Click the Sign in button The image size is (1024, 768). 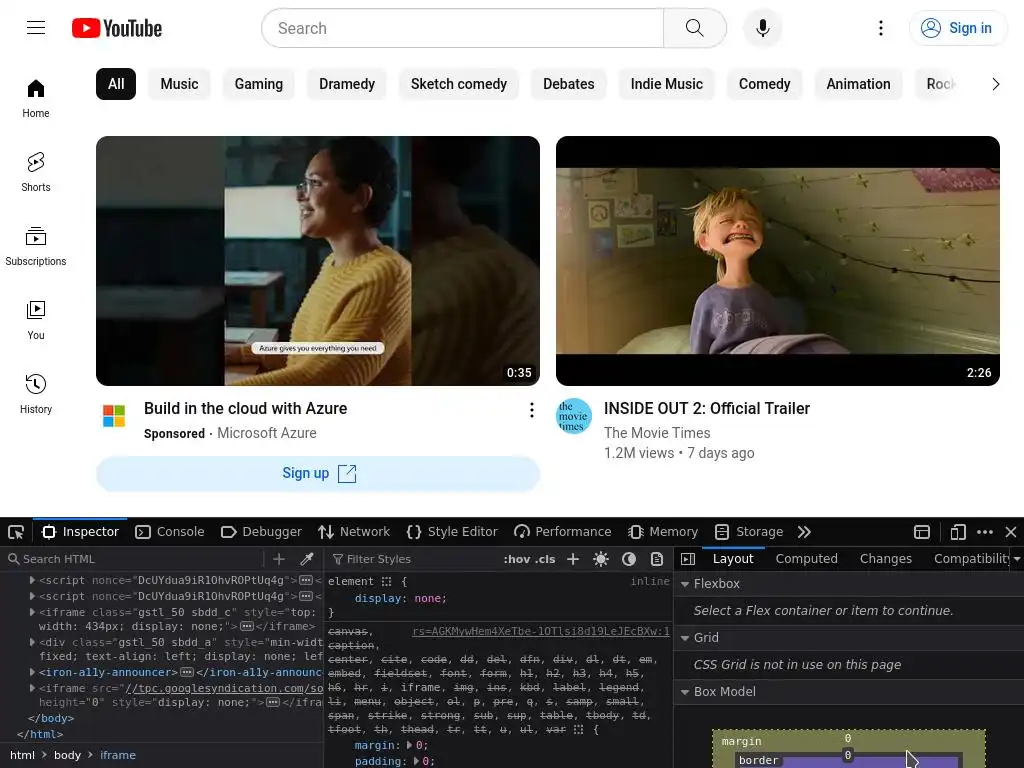tap(957, 28)
